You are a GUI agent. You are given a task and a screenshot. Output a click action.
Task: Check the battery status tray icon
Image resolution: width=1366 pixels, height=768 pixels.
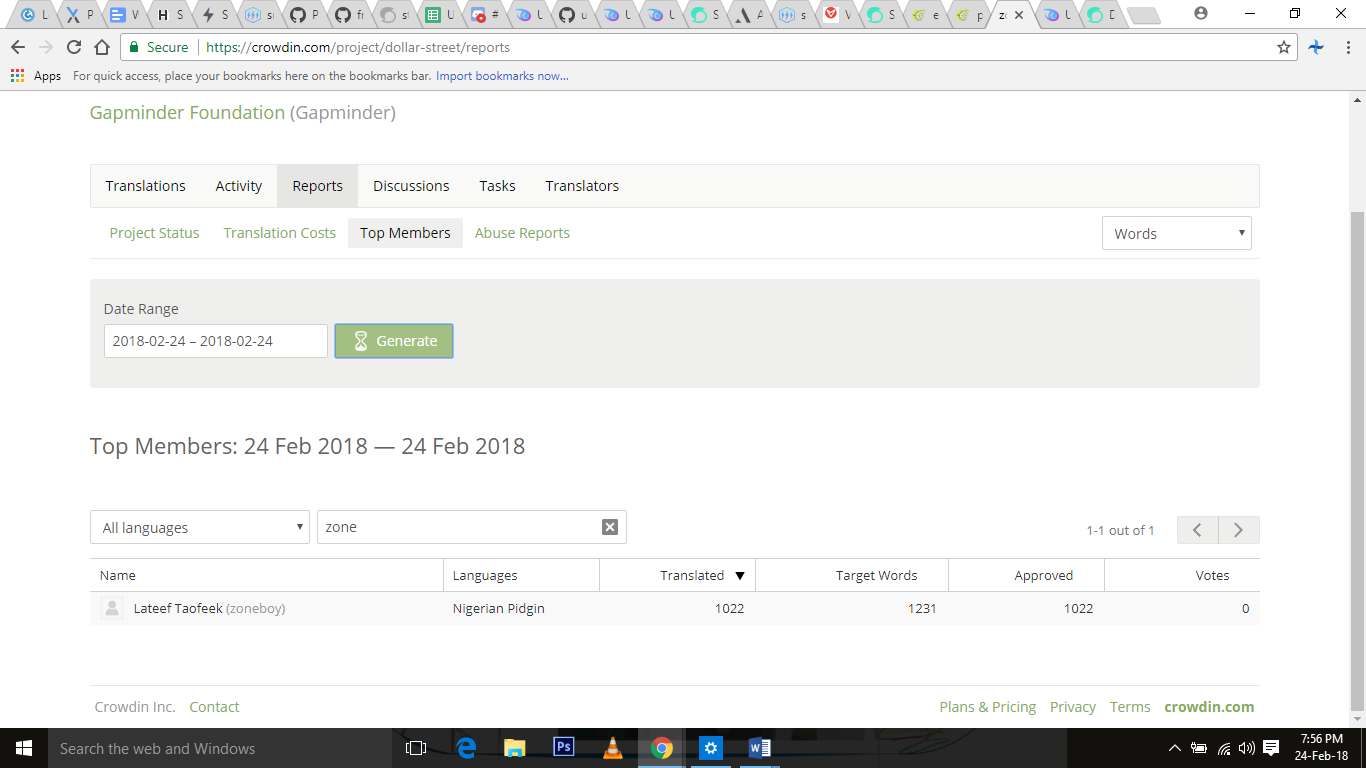[x=1199, y=748]
